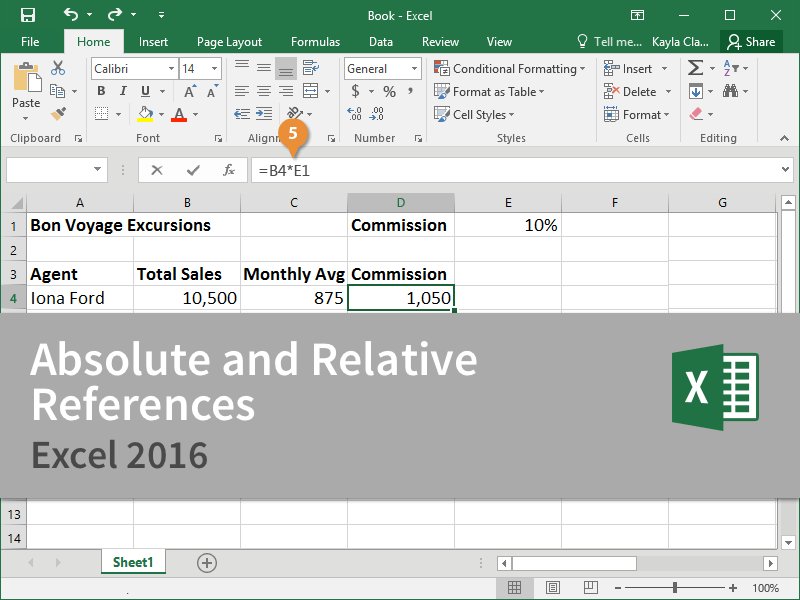Switch to the Data tab

click(381, 42)
